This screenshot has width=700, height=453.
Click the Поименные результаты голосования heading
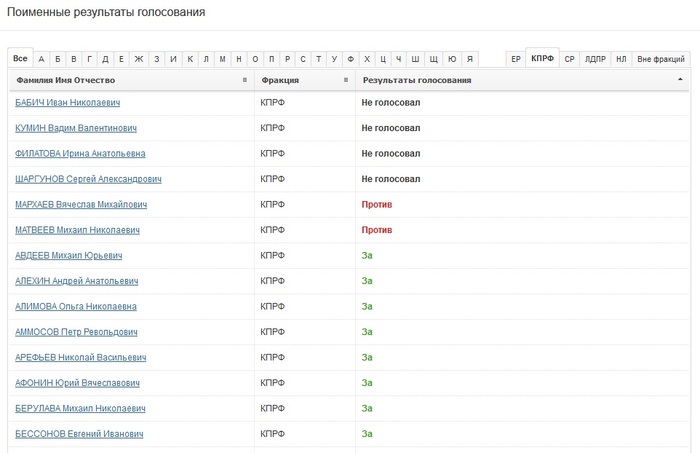(106, 12)
